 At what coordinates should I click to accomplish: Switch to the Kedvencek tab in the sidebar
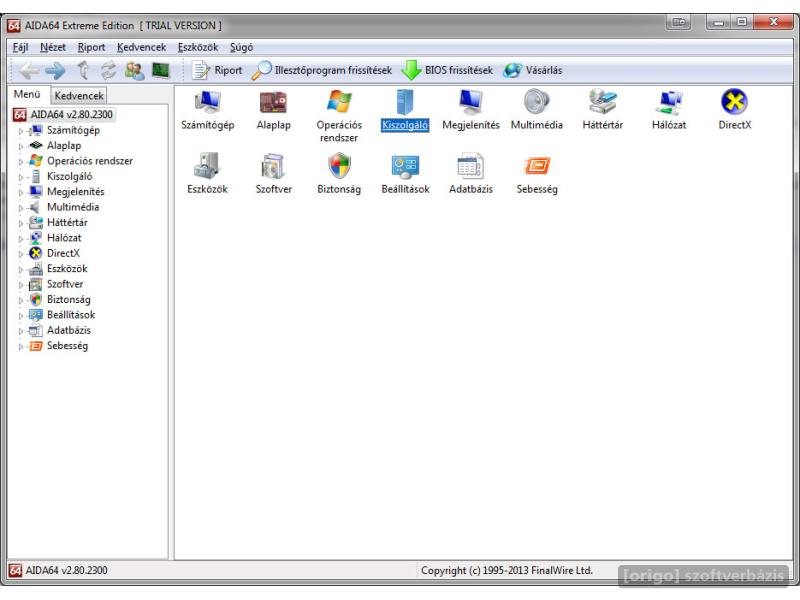tap(79, 95)
